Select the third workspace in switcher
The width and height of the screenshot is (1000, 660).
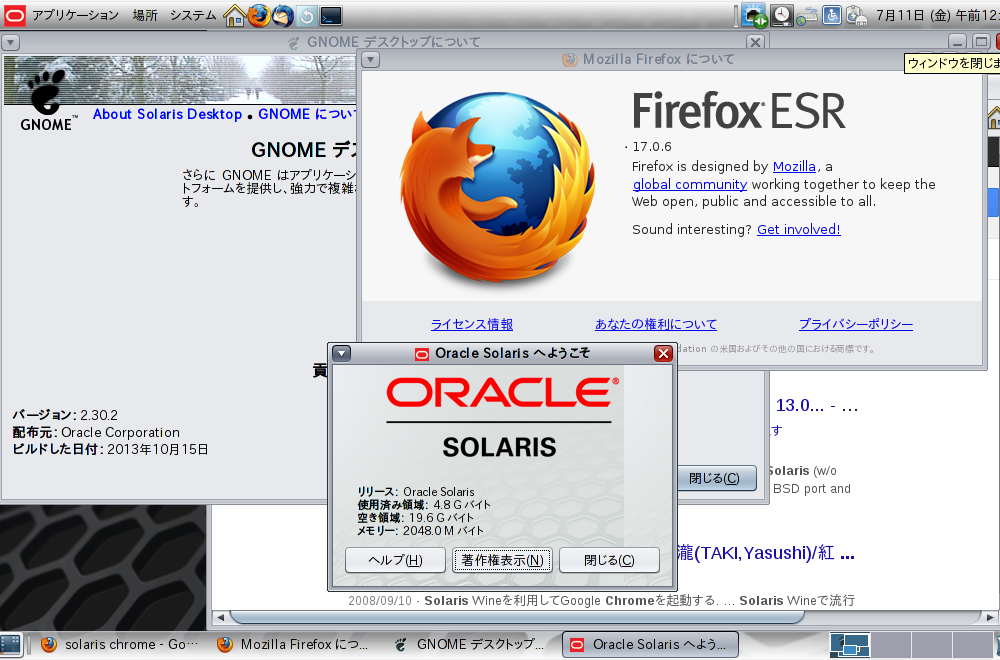[932, 645]
